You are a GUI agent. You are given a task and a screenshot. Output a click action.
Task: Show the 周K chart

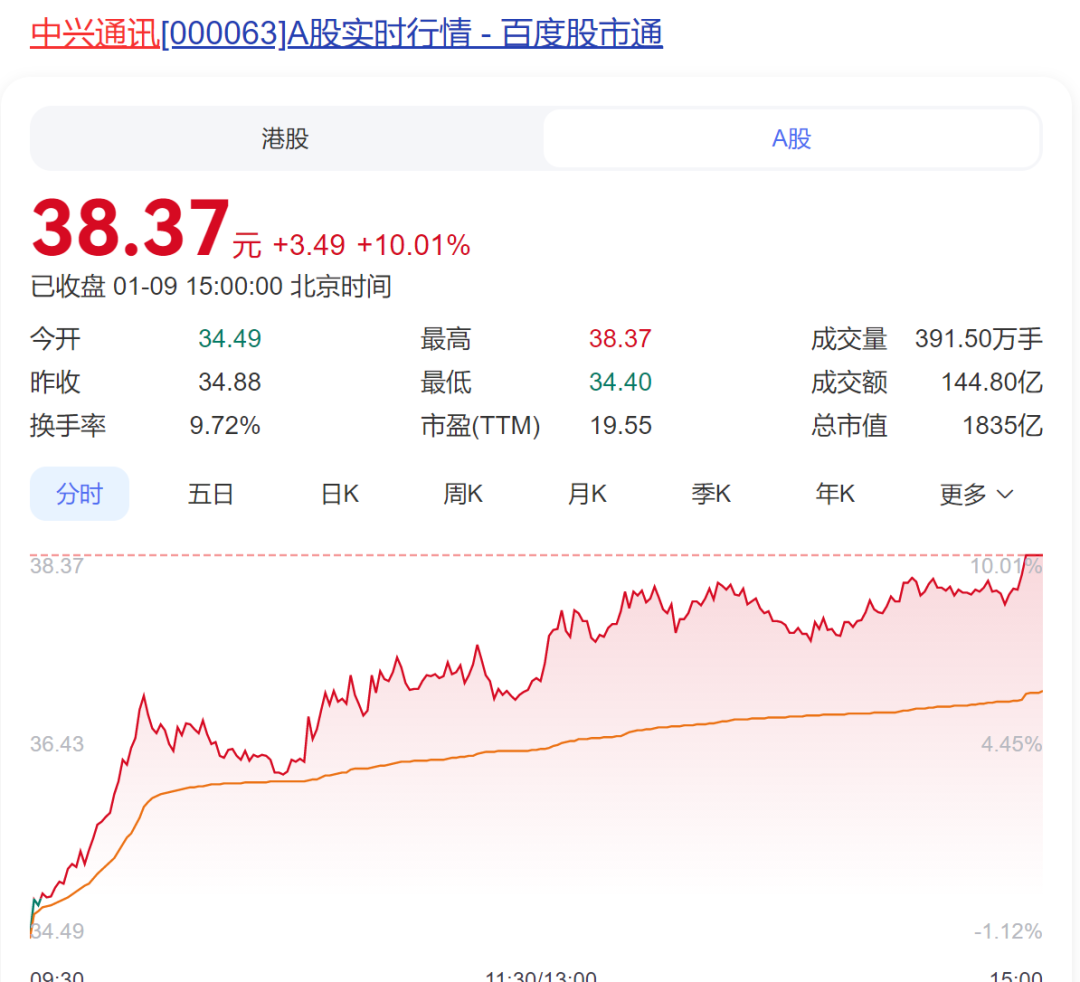pyautogui.click(x=463, y=494)
